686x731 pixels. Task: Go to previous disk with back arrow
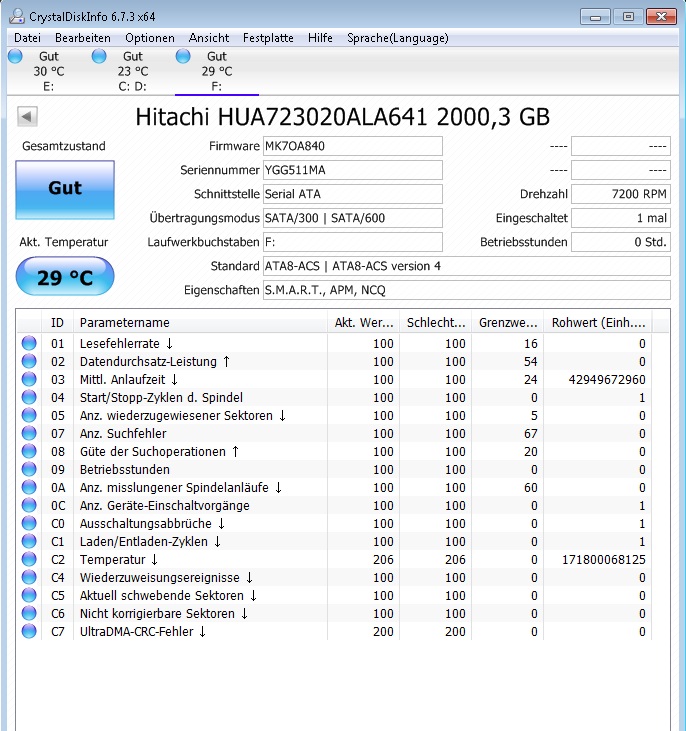click(27, 116)
